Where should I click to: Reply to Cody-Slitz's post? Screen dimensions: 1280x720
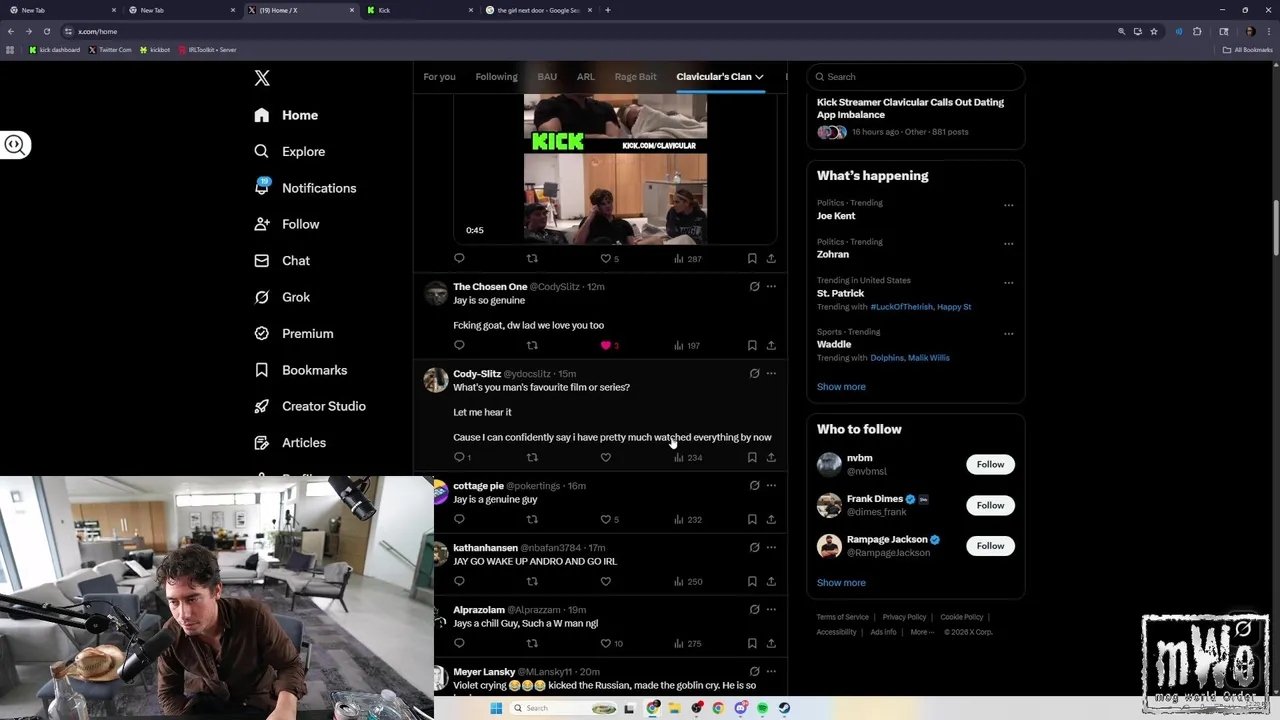pyautogui.click(x=459, y=457)
